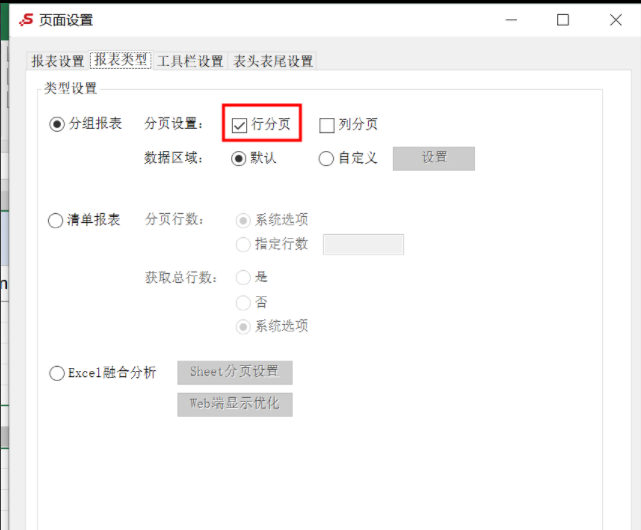641x530 pixels.
Task: Click the 获取总行数 label text
Action: pos(181,278)
